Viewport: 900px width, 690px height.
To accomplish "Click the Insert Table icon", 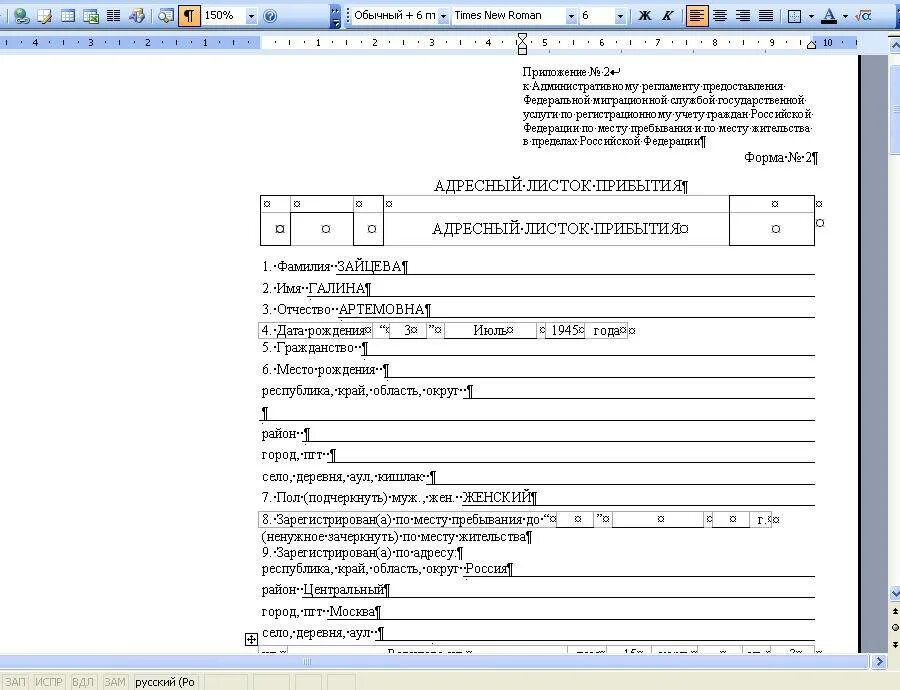I will [68, 15].
